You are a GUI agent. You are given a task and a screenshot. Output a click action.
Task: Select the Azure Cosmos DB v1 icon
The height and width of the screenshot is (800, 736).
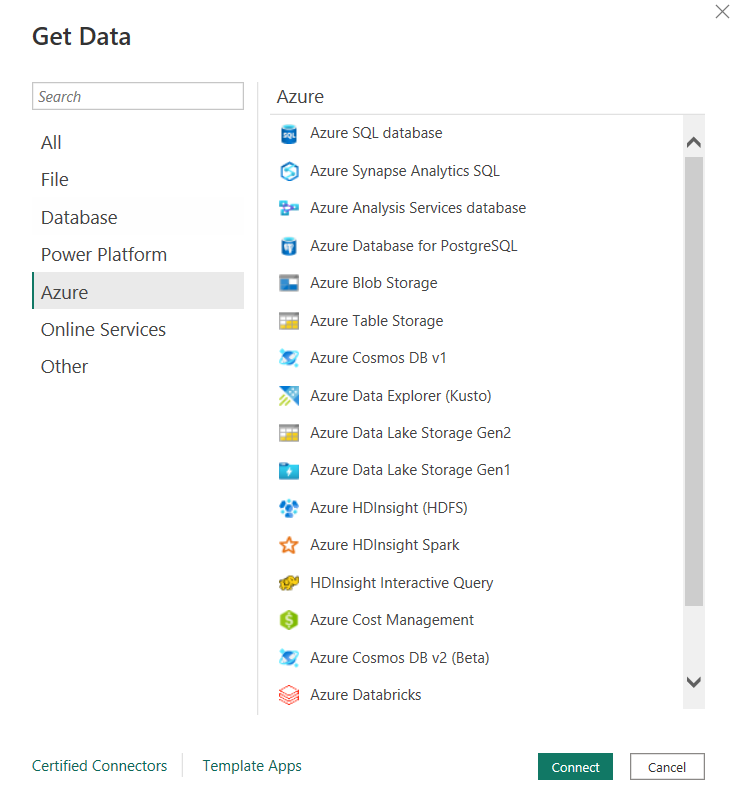(289, 358)
